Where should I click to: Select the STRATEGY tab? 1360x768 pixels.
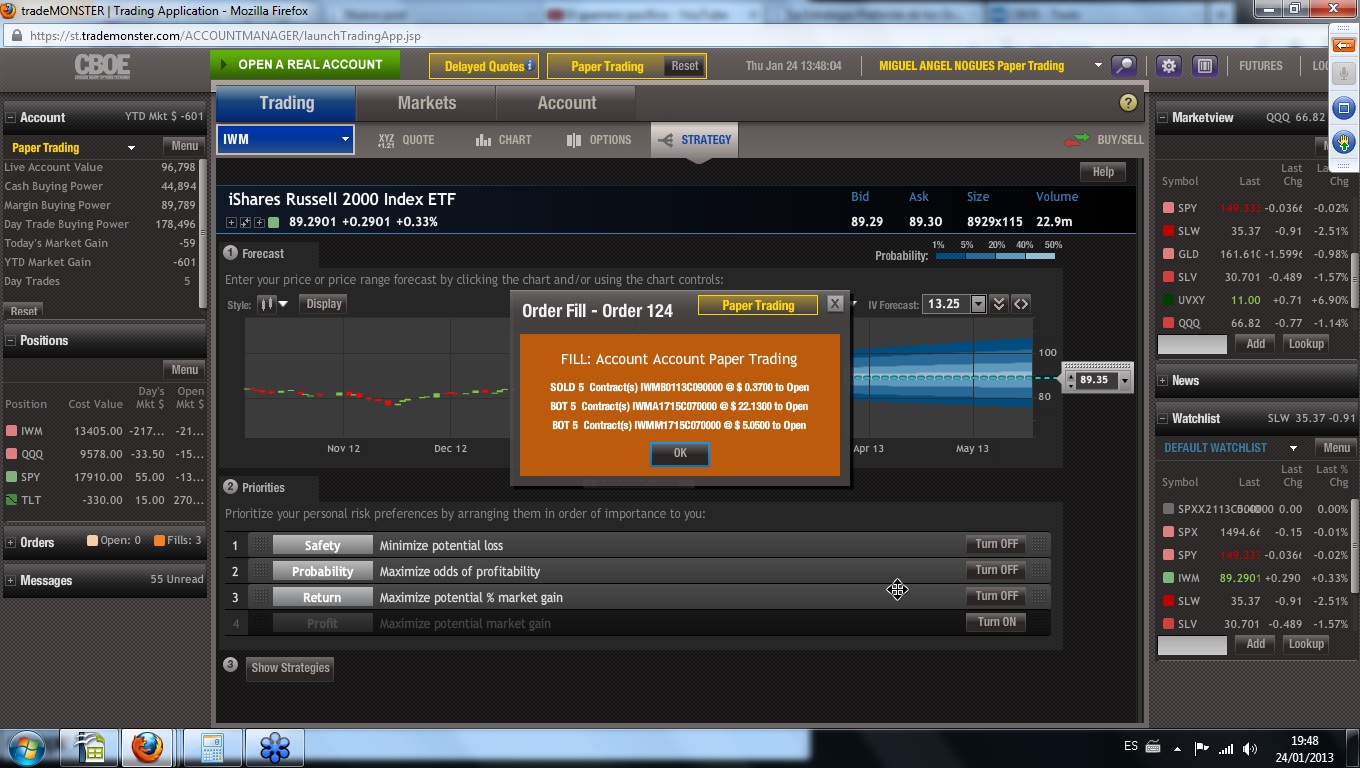click(x=694, y=140)
